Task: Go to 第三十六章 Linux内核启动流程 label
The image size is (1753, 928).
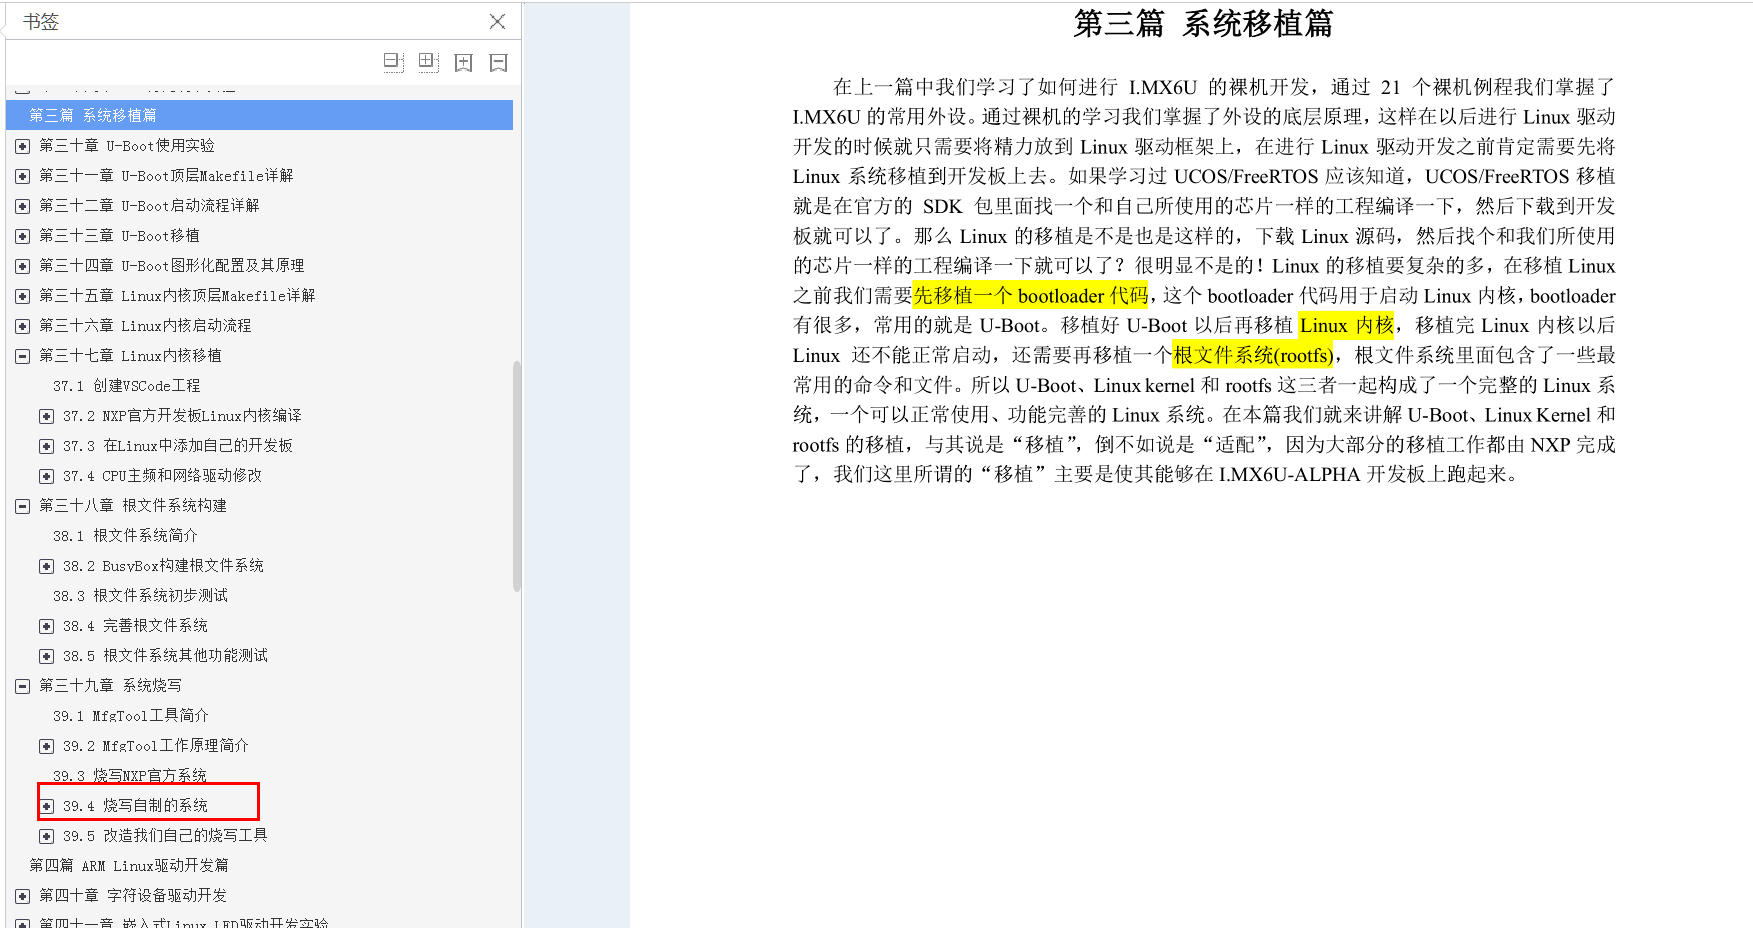Action: [145, 325]
